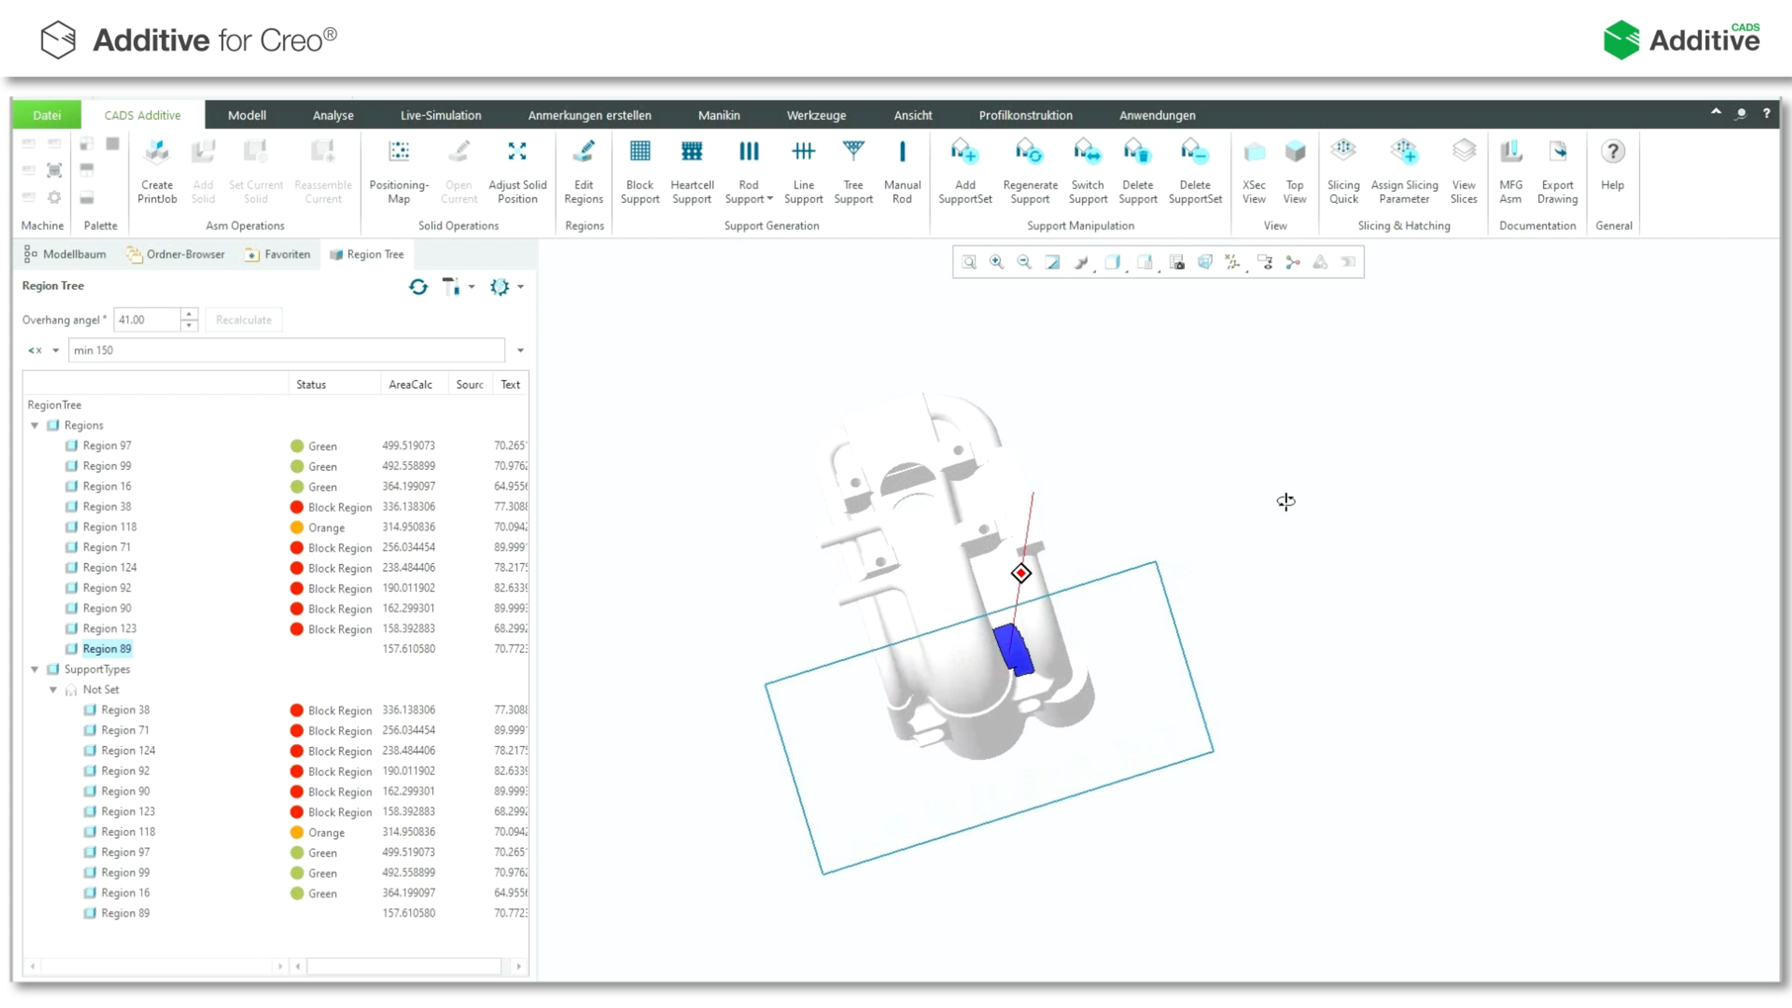Switch to the Analyse tab
The image size is (1792, 1008).
pos(333,115)
